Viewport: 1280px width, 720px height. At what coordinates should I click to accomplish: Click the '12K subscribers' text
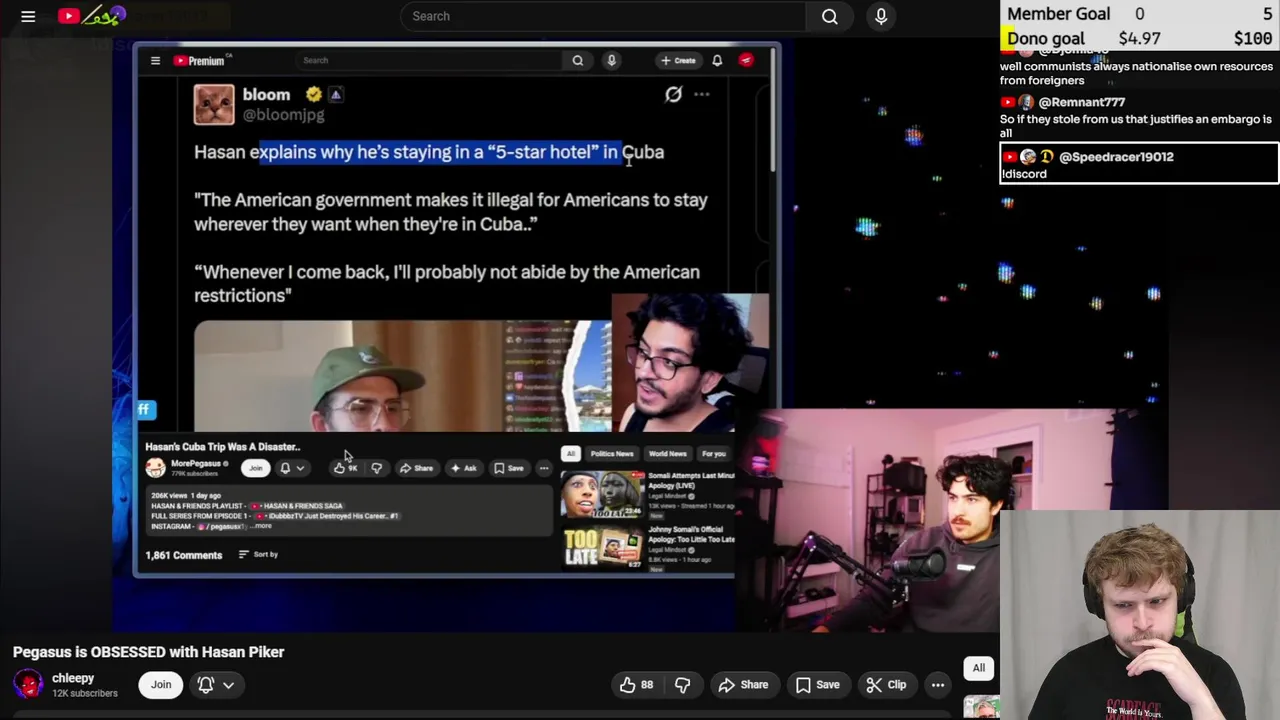[85, 693]
